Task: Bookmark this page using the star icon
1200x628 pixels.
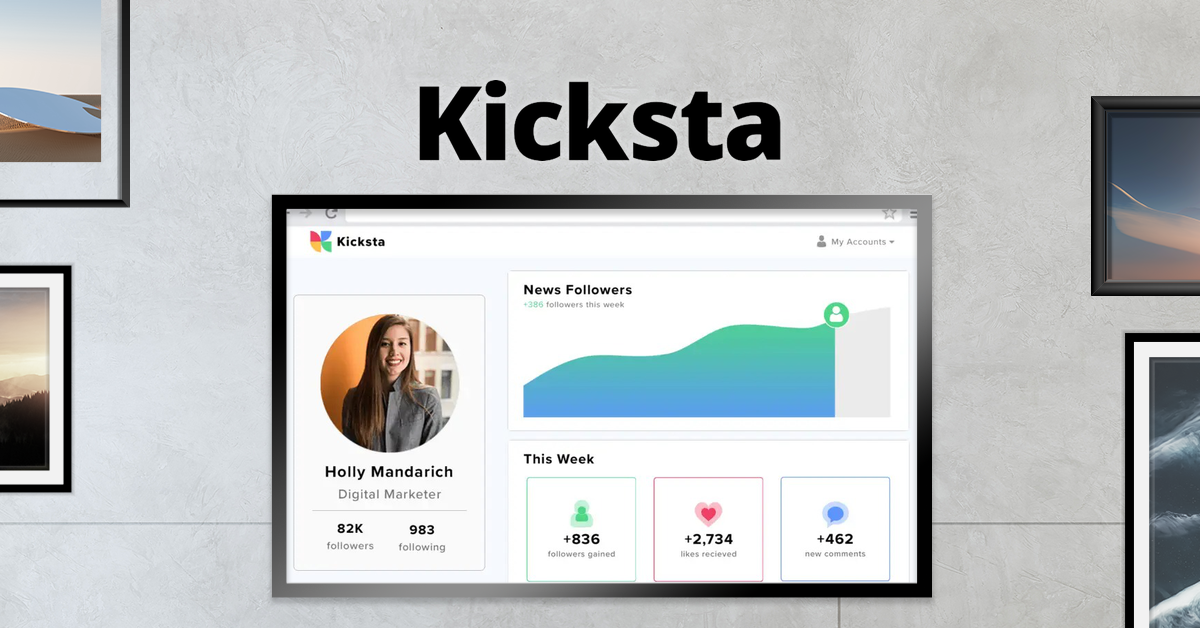Action: point(890,213)
